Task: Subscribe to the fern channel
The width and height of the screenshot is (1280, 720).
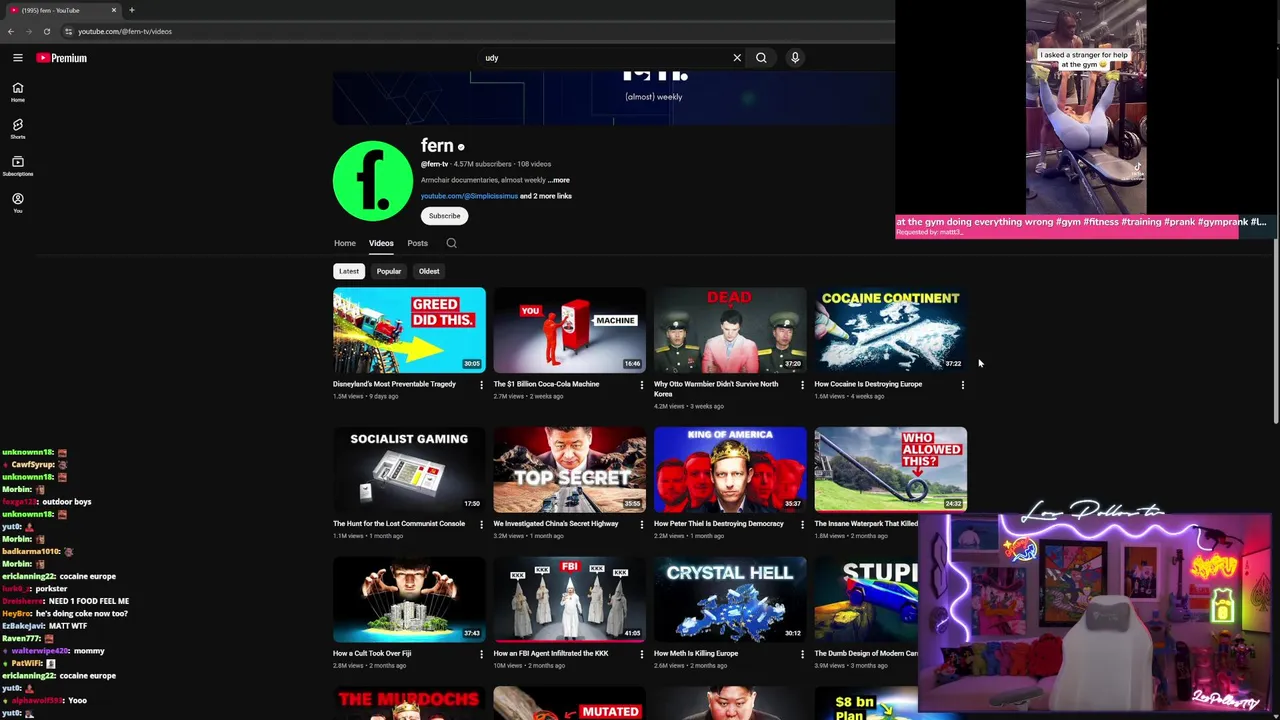Action: click(x=445, y=216)
